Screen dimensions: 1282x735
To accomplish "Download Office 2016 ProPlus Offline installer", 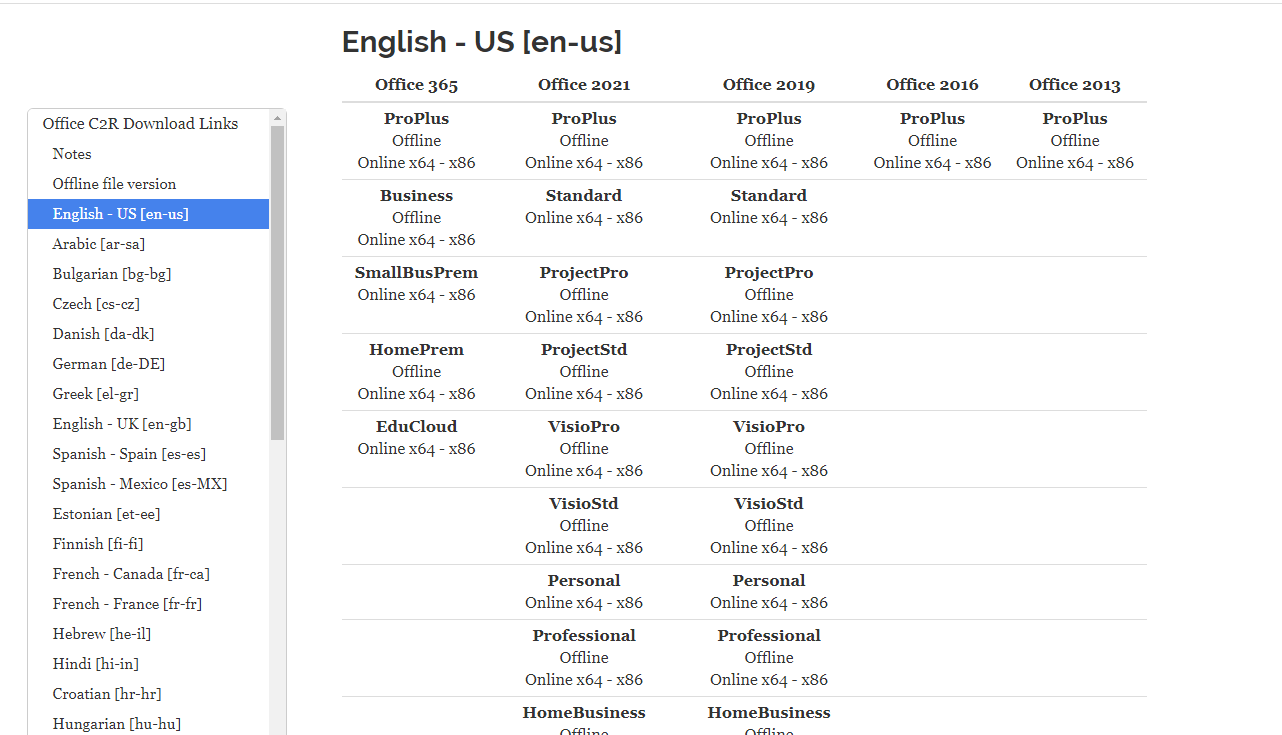I will 932,141.
